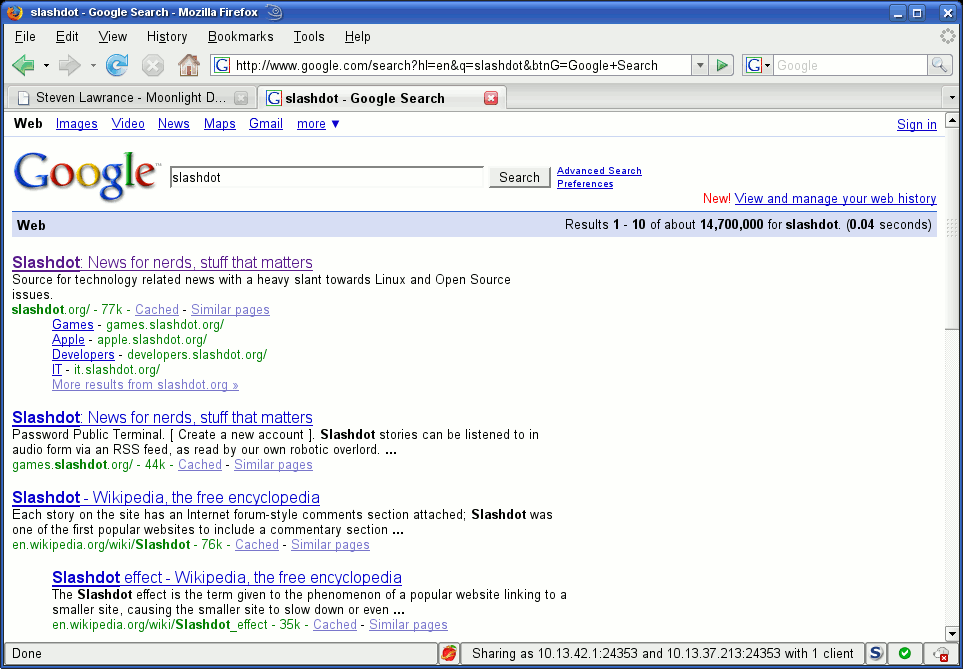Open the Bookmarks menu

[x=241, y=37]
